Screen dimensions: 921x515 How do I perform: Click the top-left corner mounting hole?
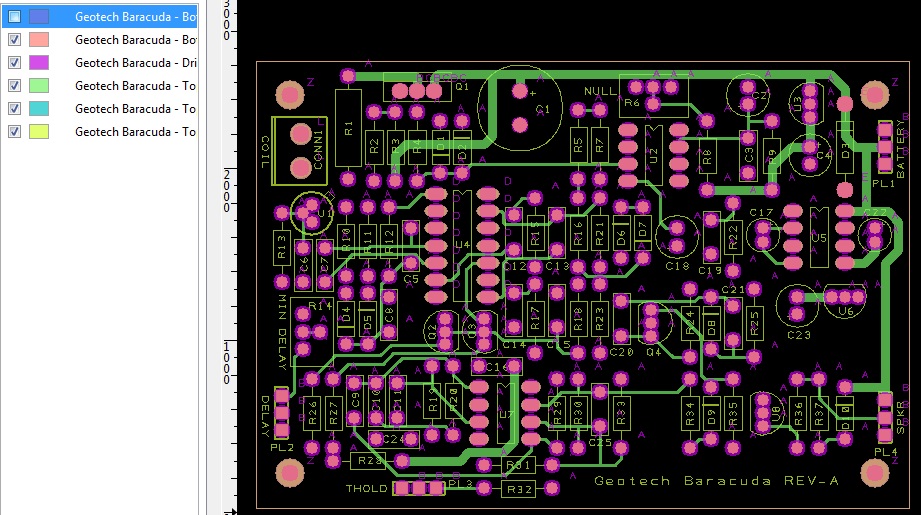click(290, 95)
